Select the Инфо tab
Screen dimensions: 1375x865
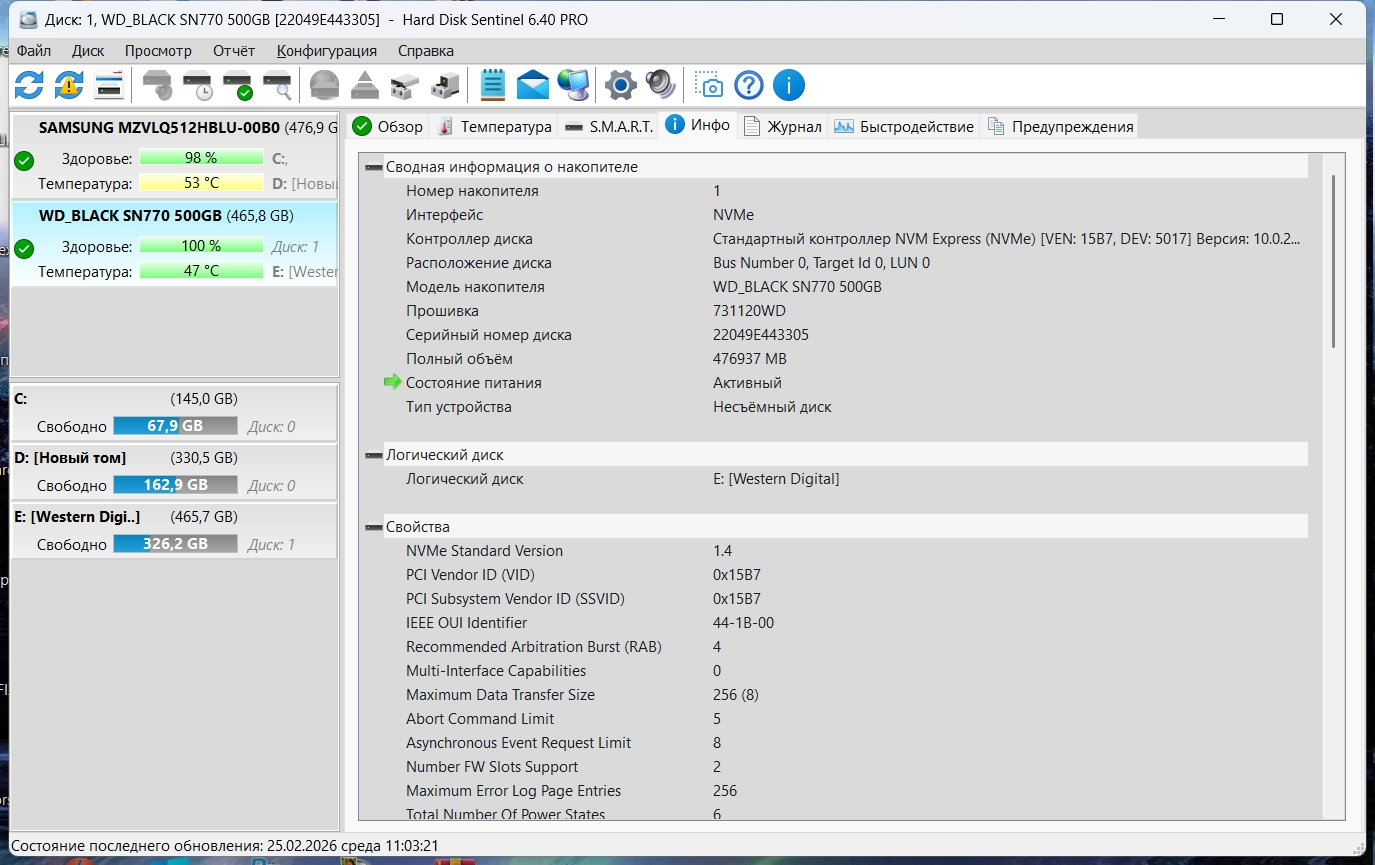698,125
